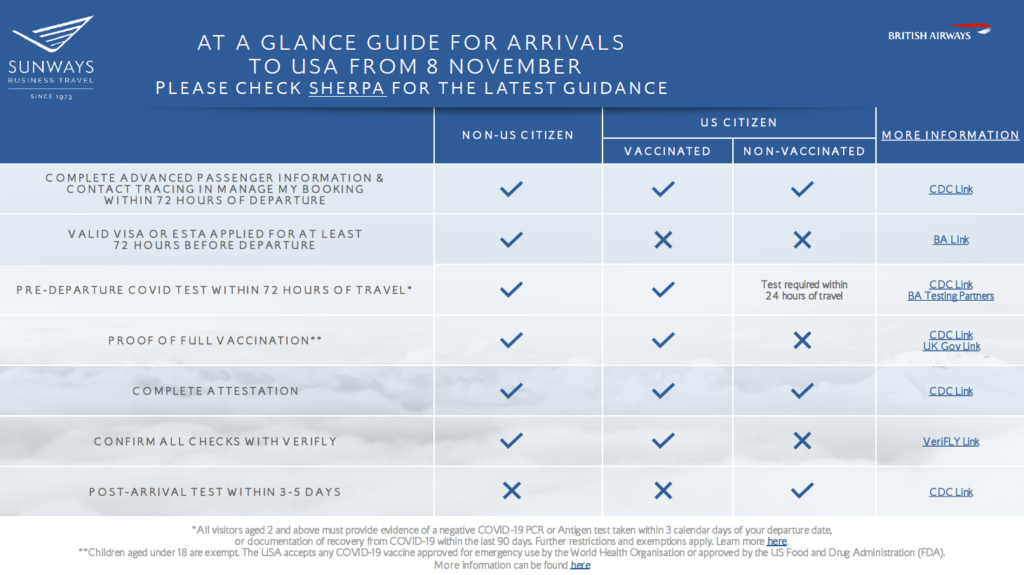Click the Non-US Citizen checkmark for valid visa
The width and height of the screenshot is (1024, 575).
click(x=511, y=240)
